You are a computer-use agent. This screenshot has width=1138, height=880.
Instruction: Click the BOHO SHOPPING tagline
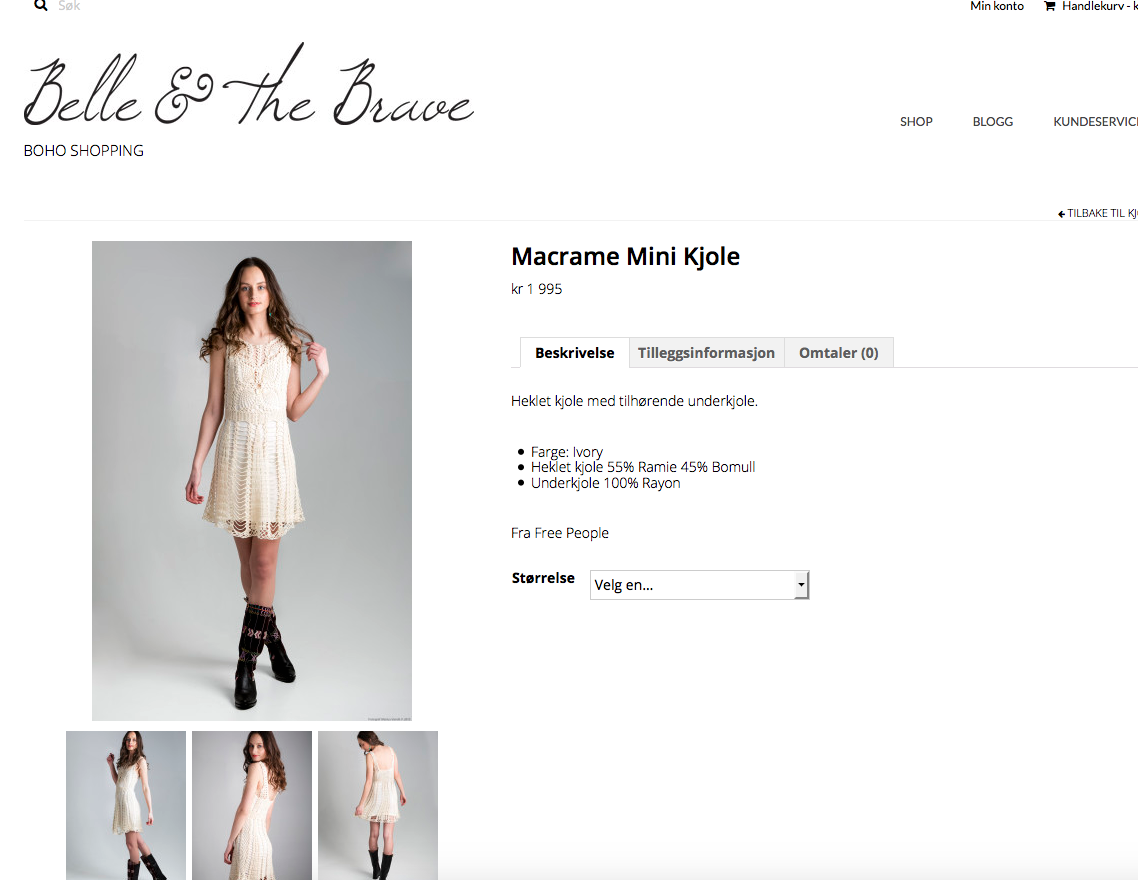coord(84,151)
